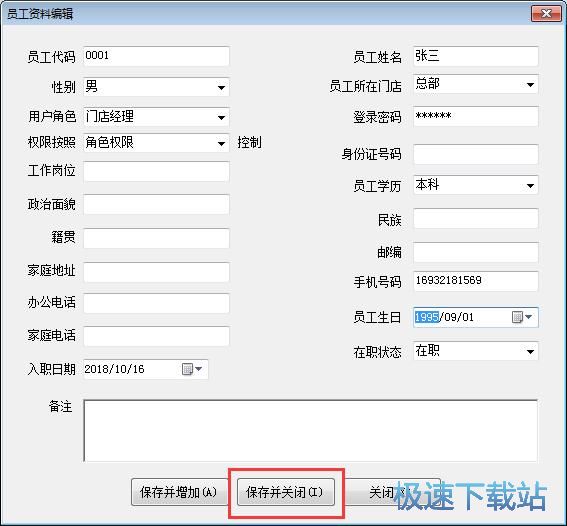Click the 家庭地址 input field
This screenshot has width=567, height=526.
pyautogui.click(x=156, y=272)
